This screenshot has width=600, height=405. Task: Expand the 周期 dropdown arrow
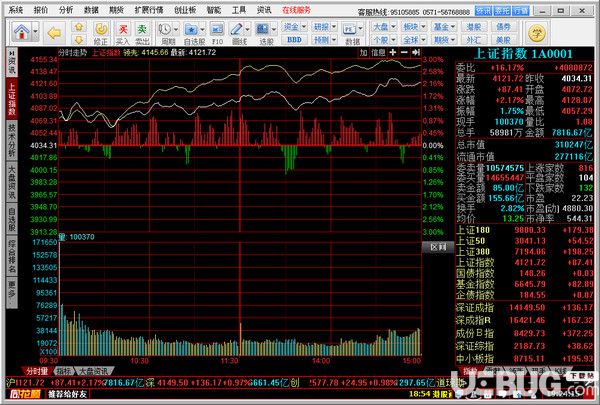(x=176, y=29)
